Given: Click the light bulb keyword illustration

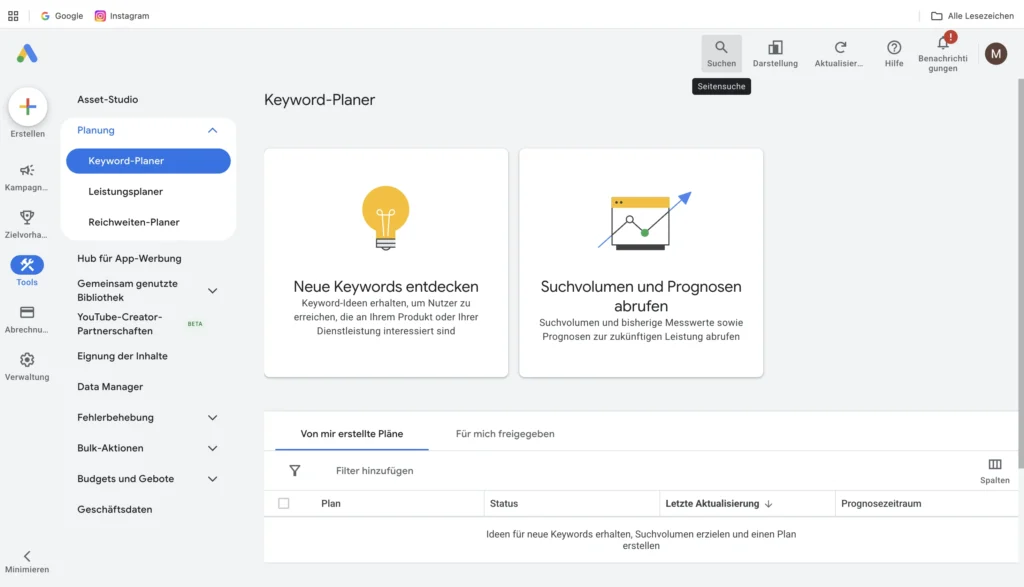Looking at the screenshot, I should 385,218.
